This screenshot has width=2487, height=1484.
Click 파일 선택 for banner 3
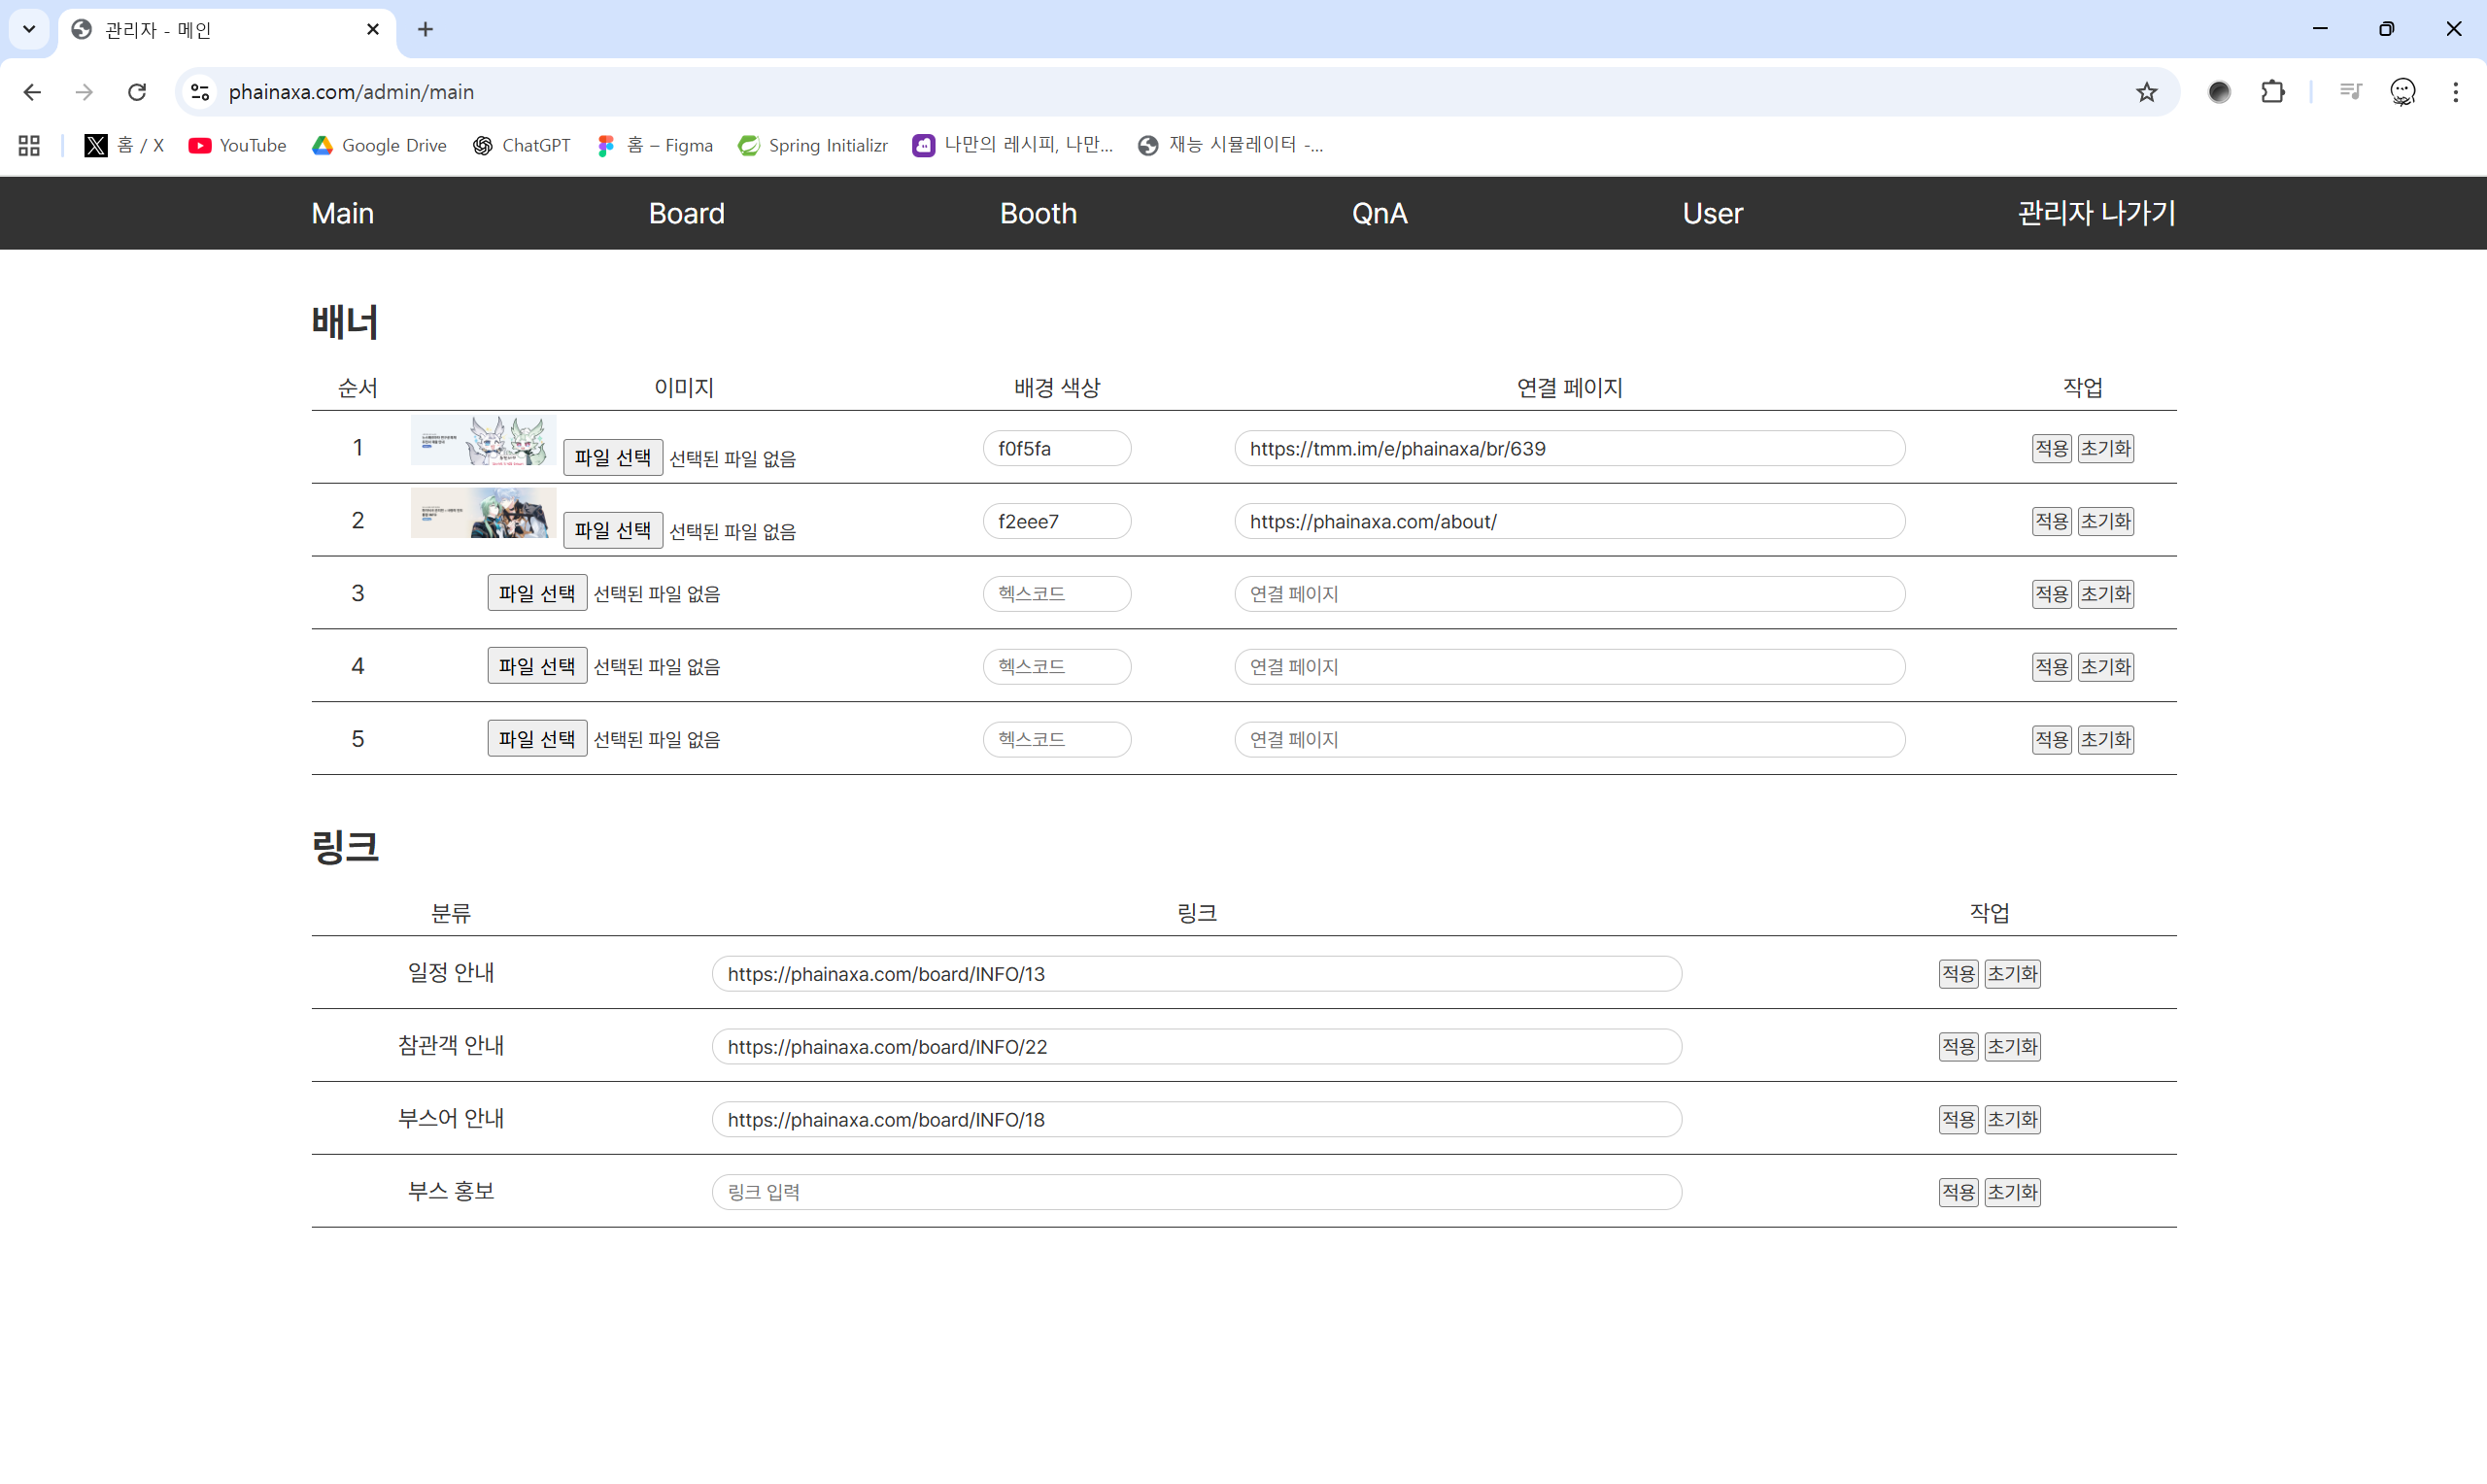point(537,593)
